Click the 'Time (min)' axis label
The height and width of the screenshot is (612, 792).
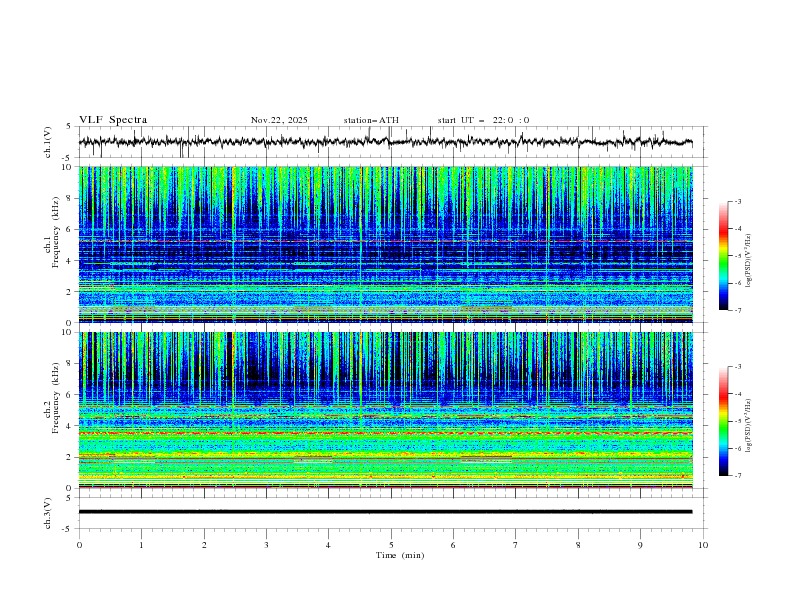pyautogui.click(x=400, y=555)
